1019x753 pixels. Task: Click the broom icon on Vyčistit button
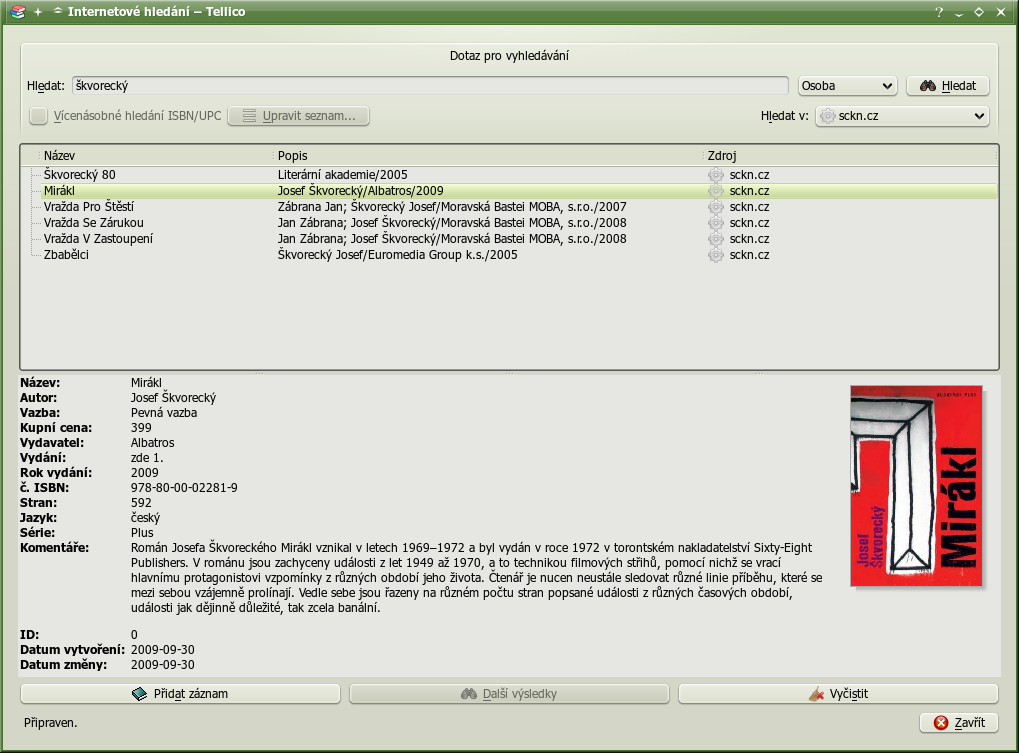point(816,694)
